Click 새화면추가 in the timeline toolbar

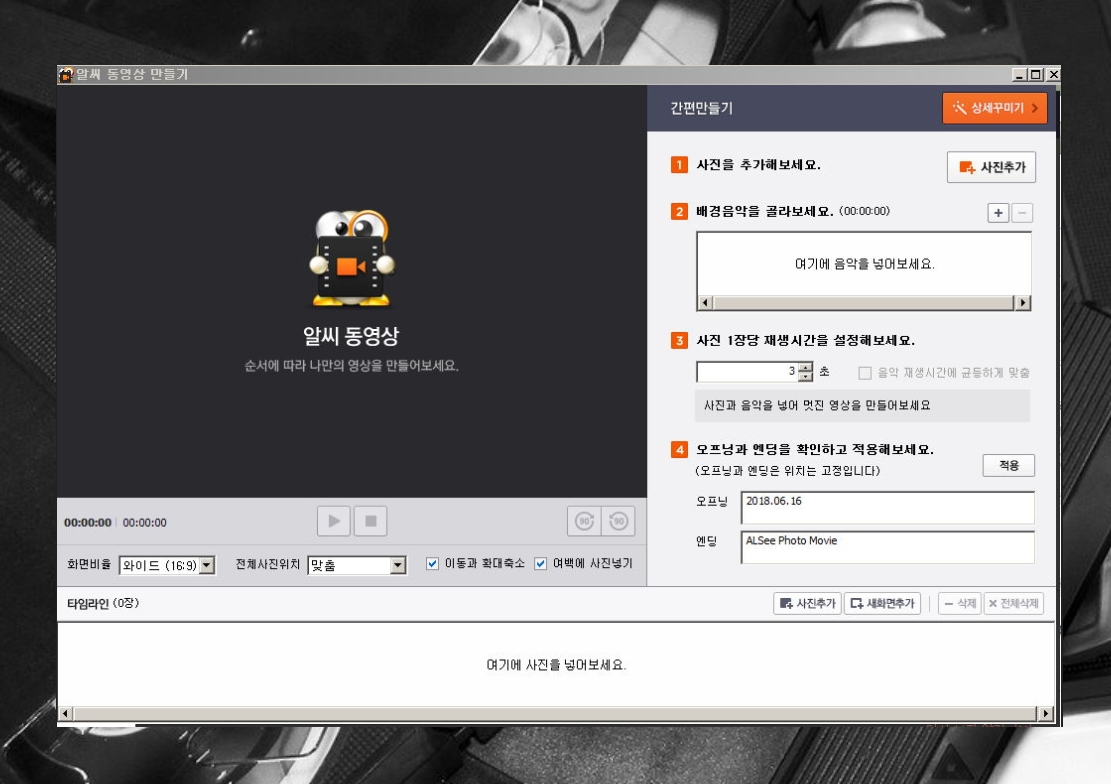pos(882,603)
